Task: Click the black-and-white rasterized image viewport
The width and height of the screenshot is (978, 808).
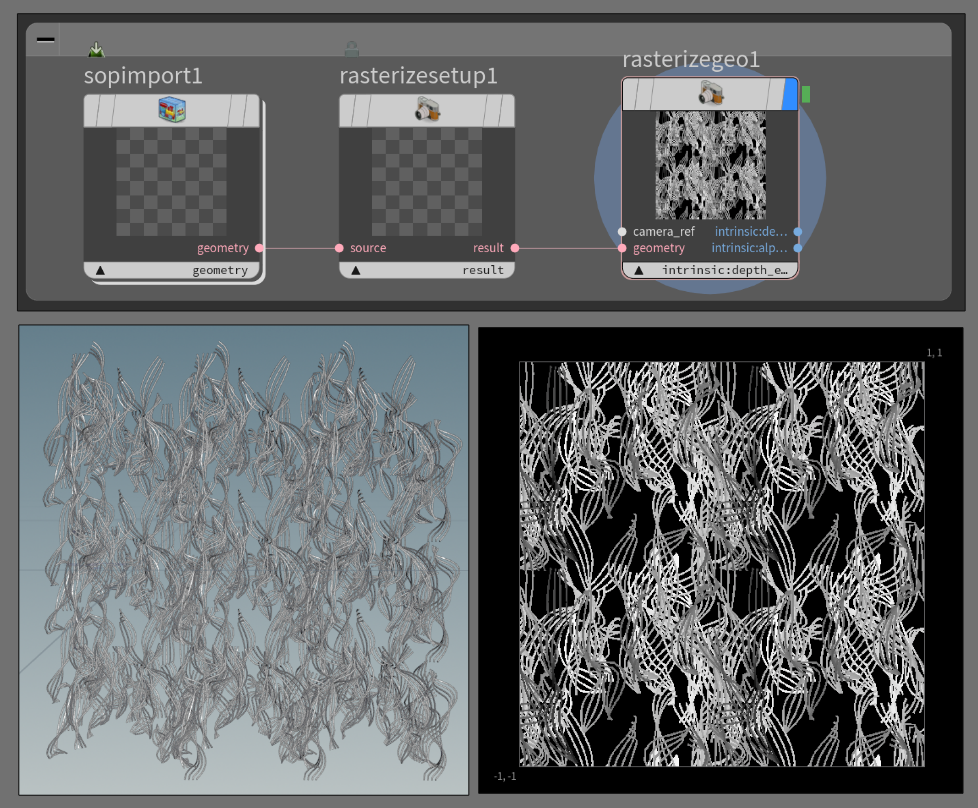Action: (720, 563)
